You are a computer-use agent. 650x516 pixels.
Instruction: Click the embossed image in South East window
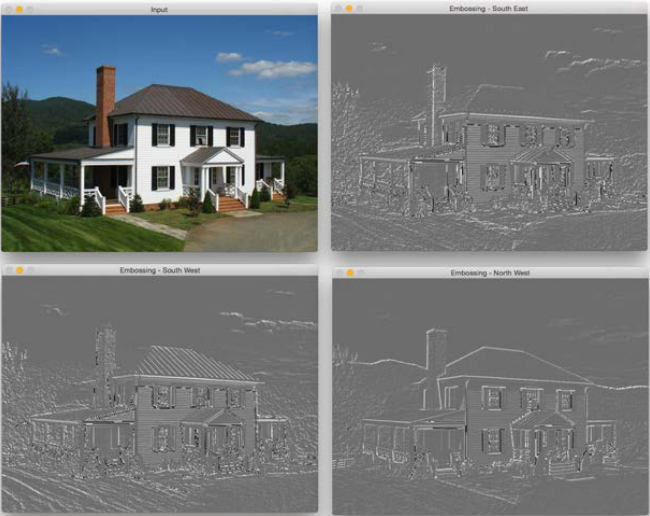pyautogui.click(x=490, y=132)
